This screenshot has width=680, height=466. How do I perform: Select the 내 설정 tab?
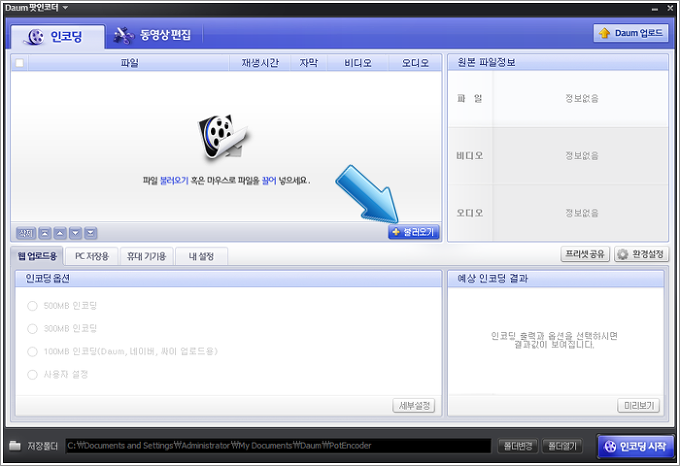pos(201,256)
